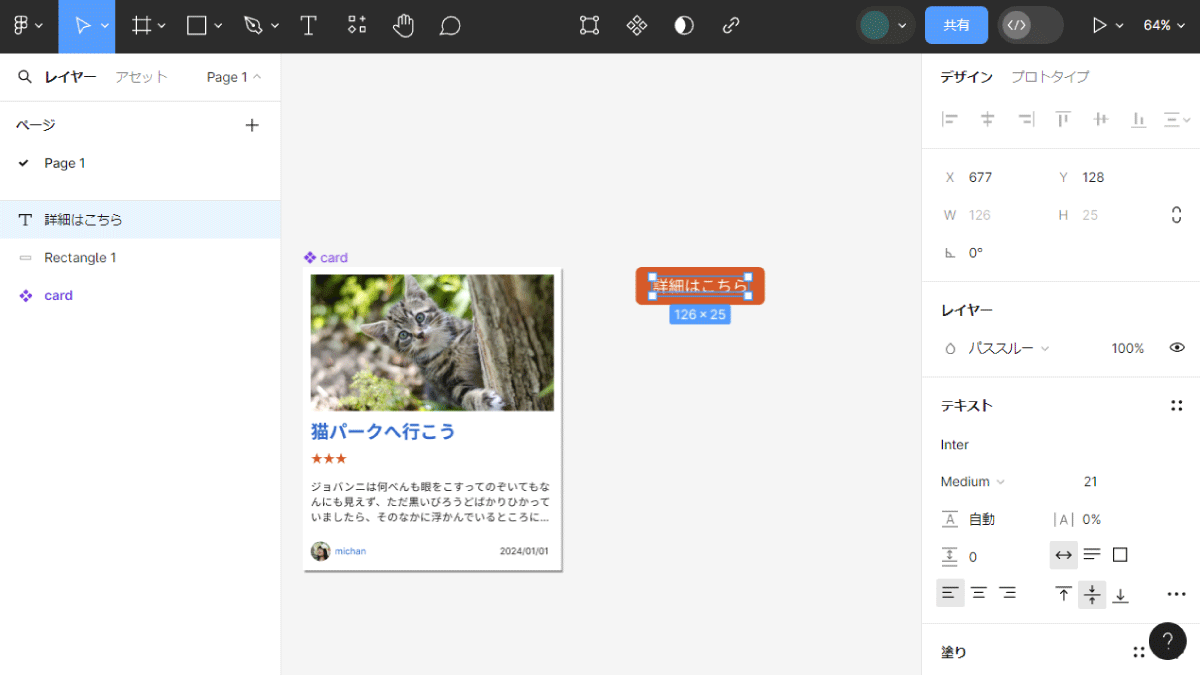The width and height of the screenshot is (1200, 675).
Task: Toggle constrain proportions lock
Action: [x=1176, y=215]
